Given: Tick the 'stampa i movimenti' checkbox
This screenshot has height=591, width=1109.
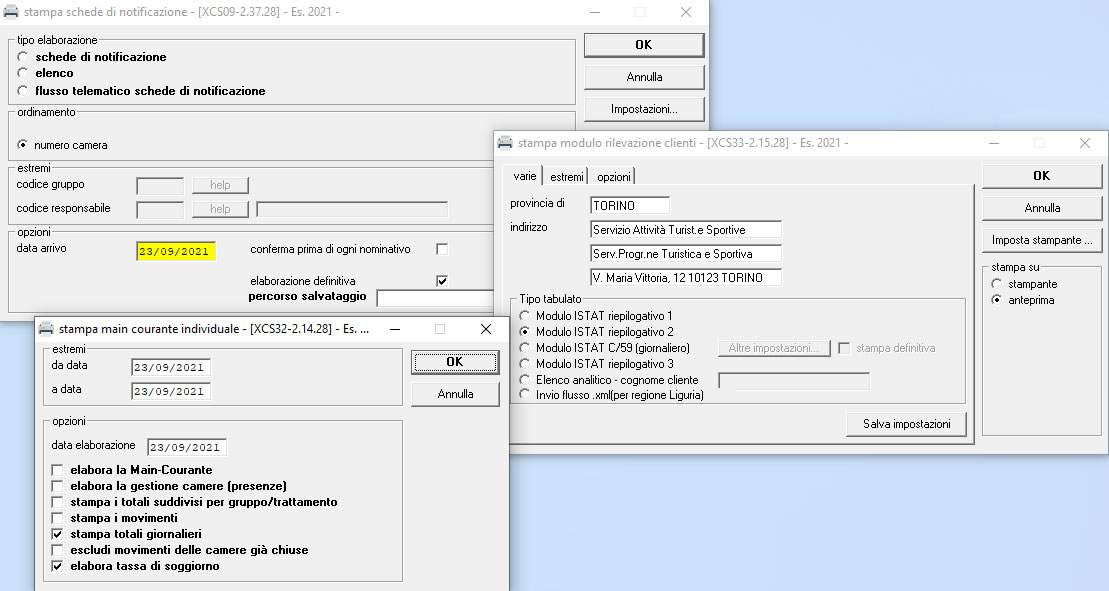Looking at the screenshot, I should click(x=57, y=518).
